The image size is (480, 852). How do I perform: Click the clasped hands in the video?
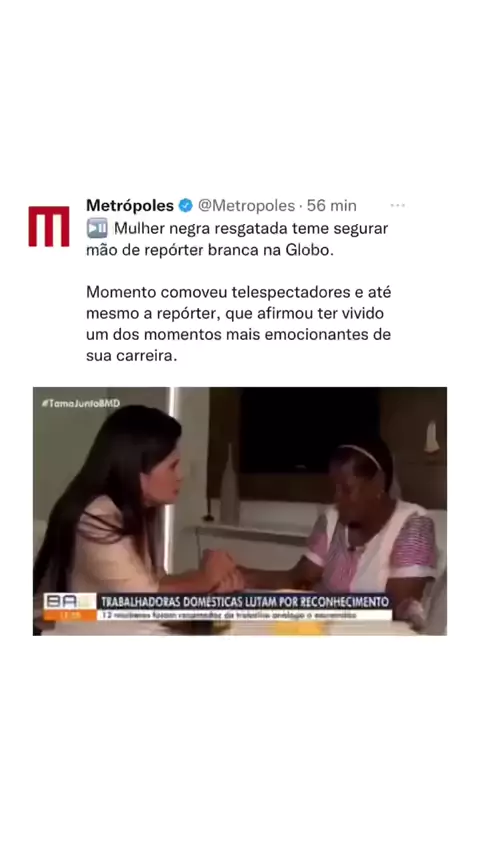226,573
